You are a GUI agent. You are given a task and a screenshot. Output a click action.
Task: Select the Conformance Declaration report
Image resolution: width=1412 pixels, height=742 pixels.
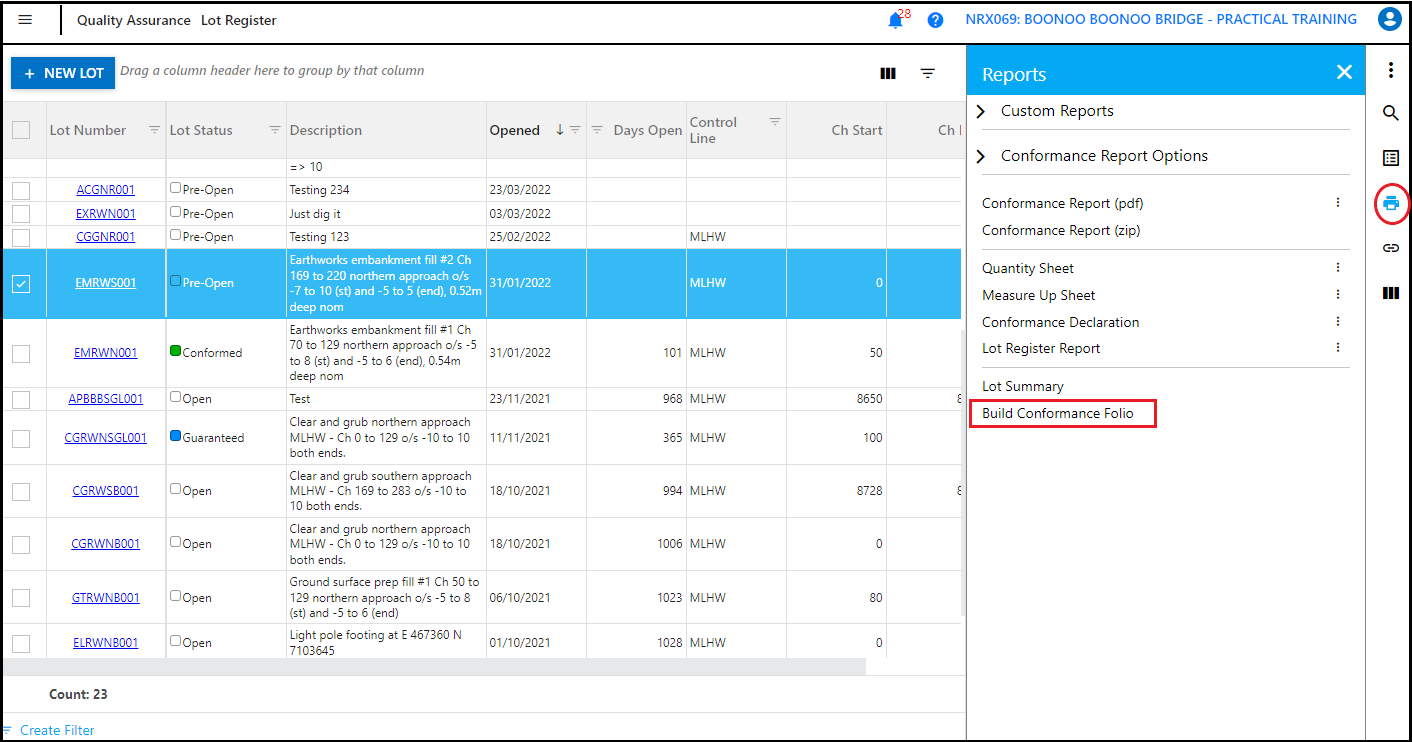[1061, 322]
